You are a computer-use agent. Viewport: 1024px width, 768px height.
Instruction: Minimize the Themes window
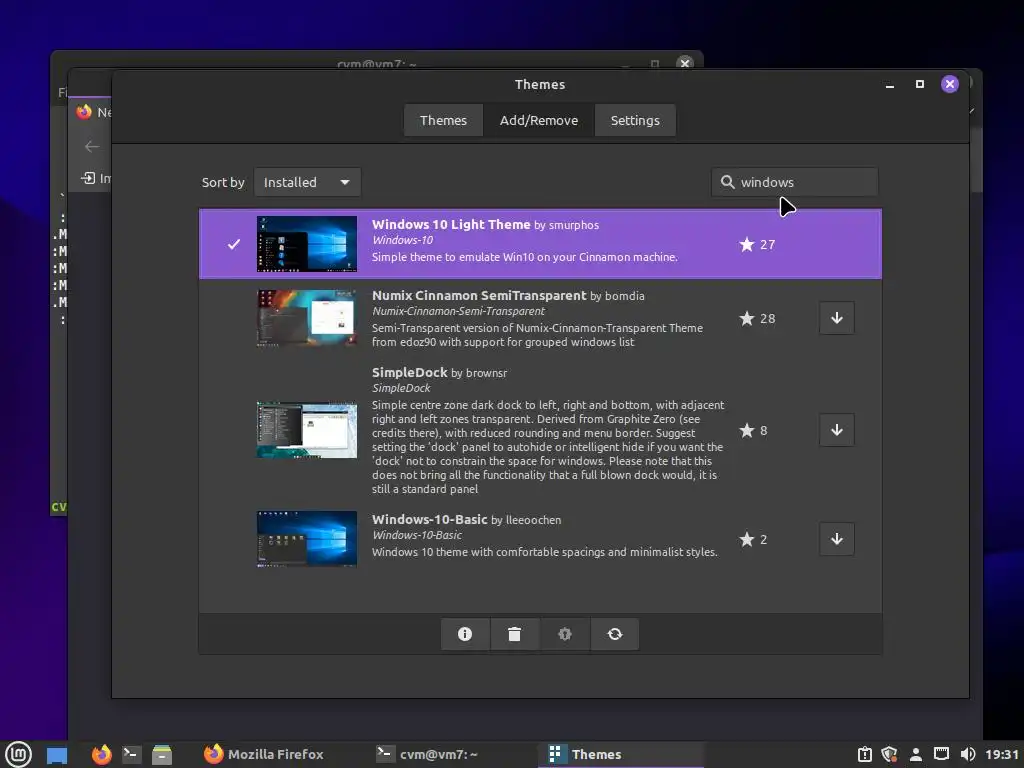[889, 84]
